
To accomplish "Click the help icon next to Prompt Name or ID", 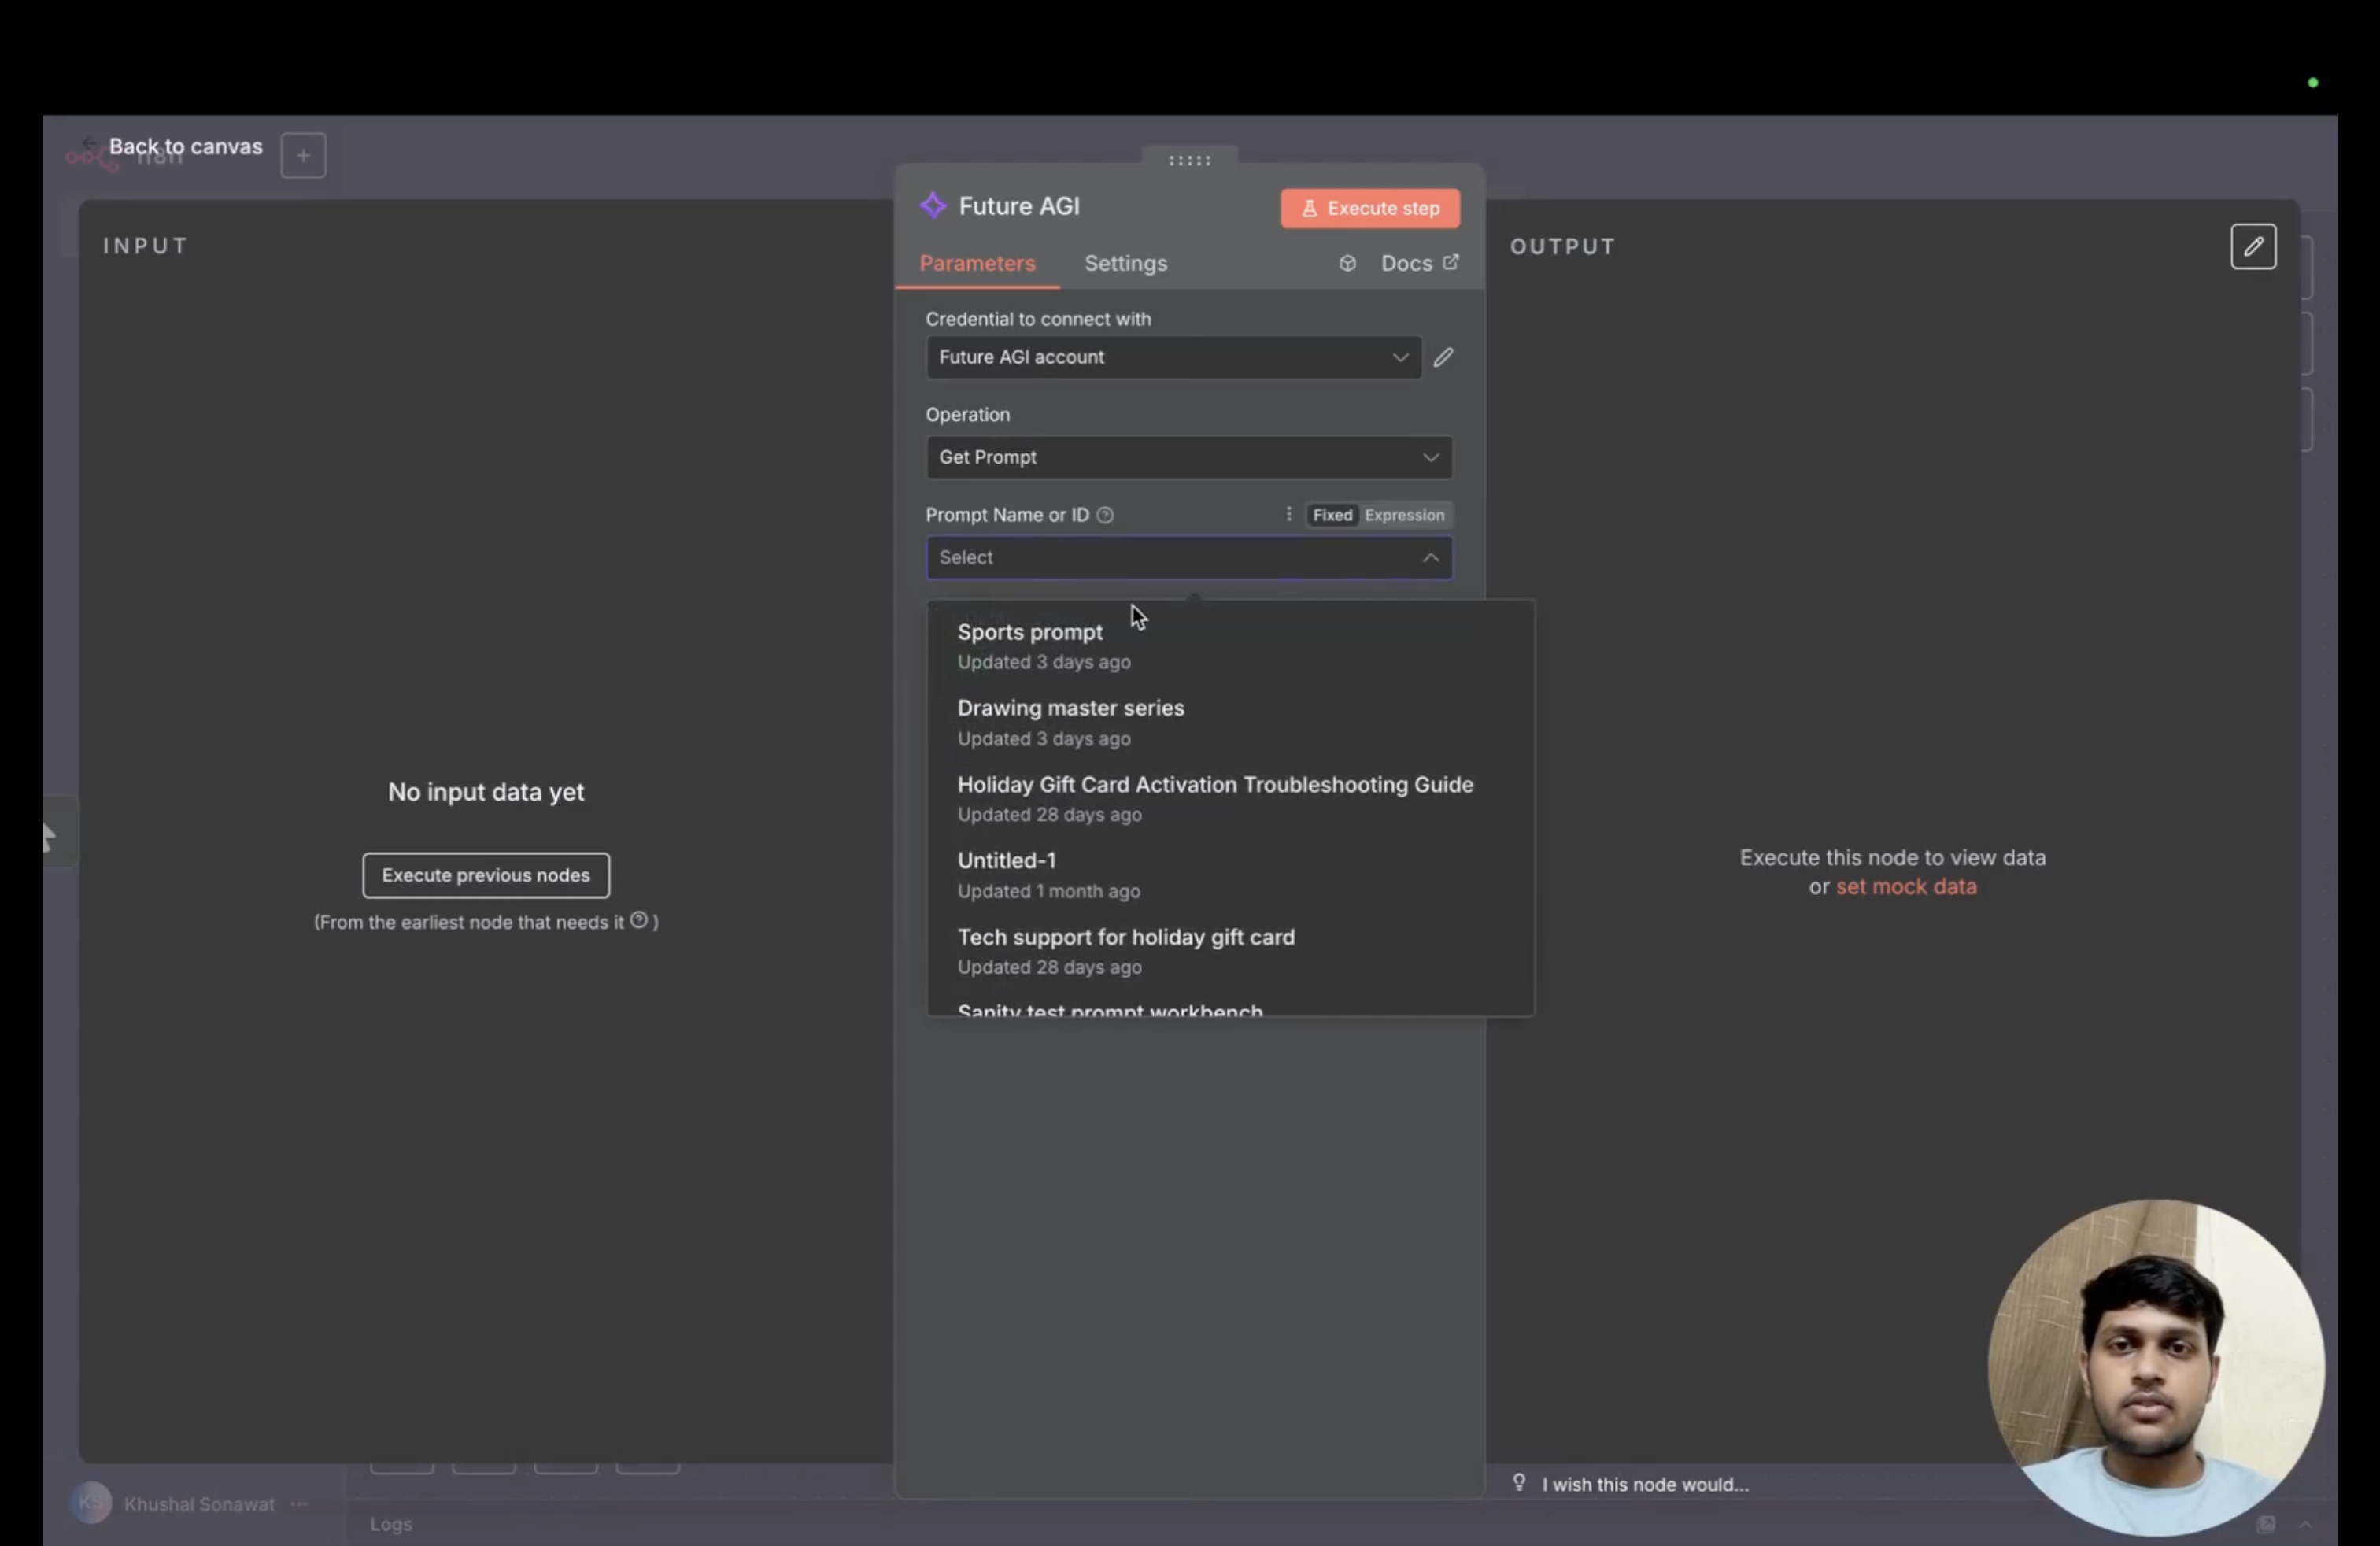I will coord(1105,515).
